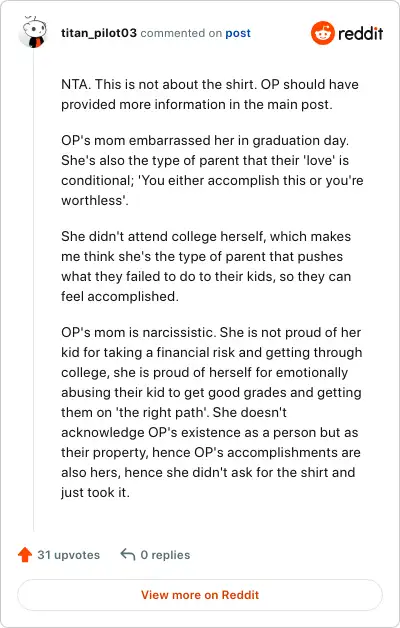This screenshot has width=400, height=628.
Task: Click the words 'just took it.'
Action: pos(95,492)
